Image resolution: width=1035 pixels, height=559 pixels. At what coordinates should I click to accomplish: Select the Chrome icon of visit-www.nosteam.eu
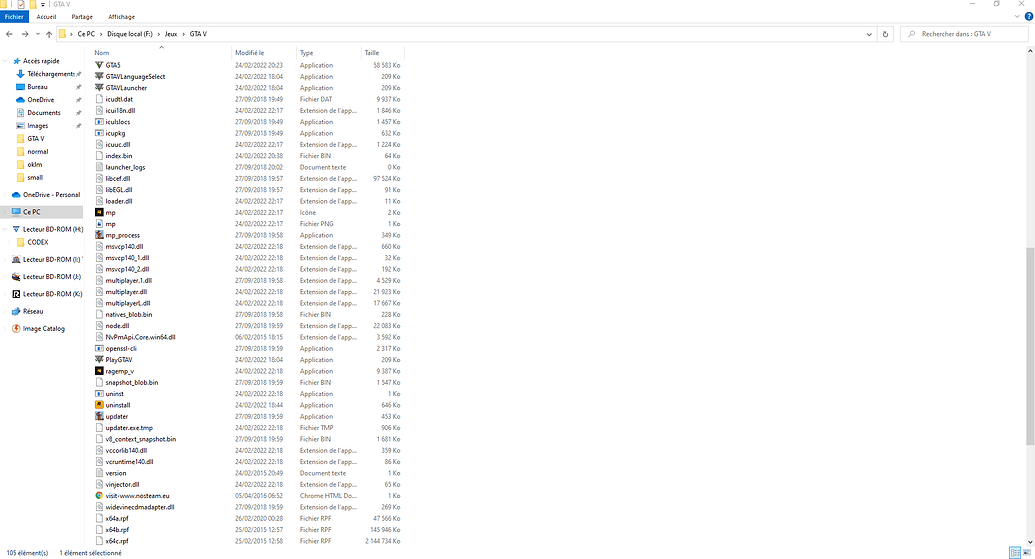point(99,496)
